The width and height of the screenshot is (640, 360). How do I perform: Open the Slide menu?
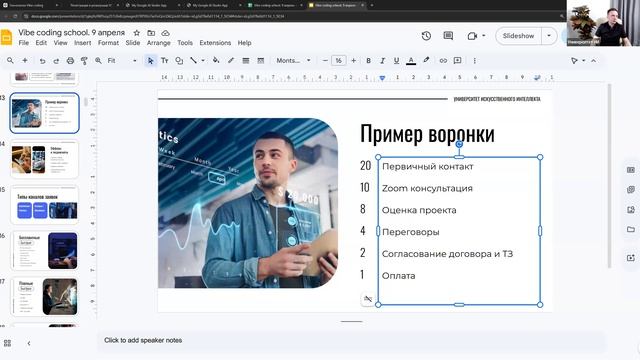tap(133, 43)
